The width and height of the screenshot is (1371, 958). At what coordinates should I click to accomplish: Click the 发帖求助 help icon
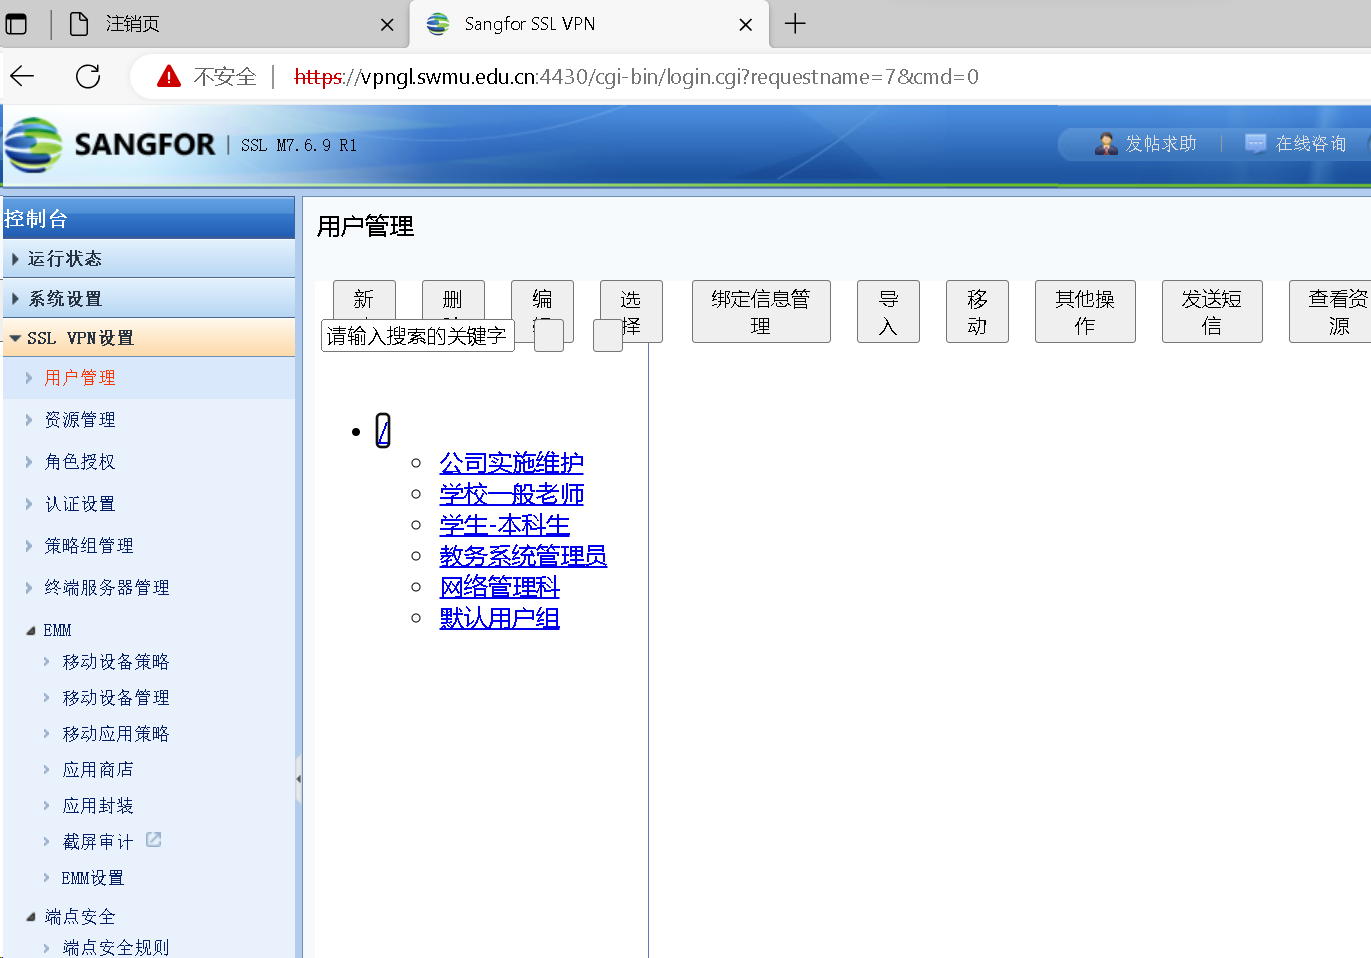1106,144
